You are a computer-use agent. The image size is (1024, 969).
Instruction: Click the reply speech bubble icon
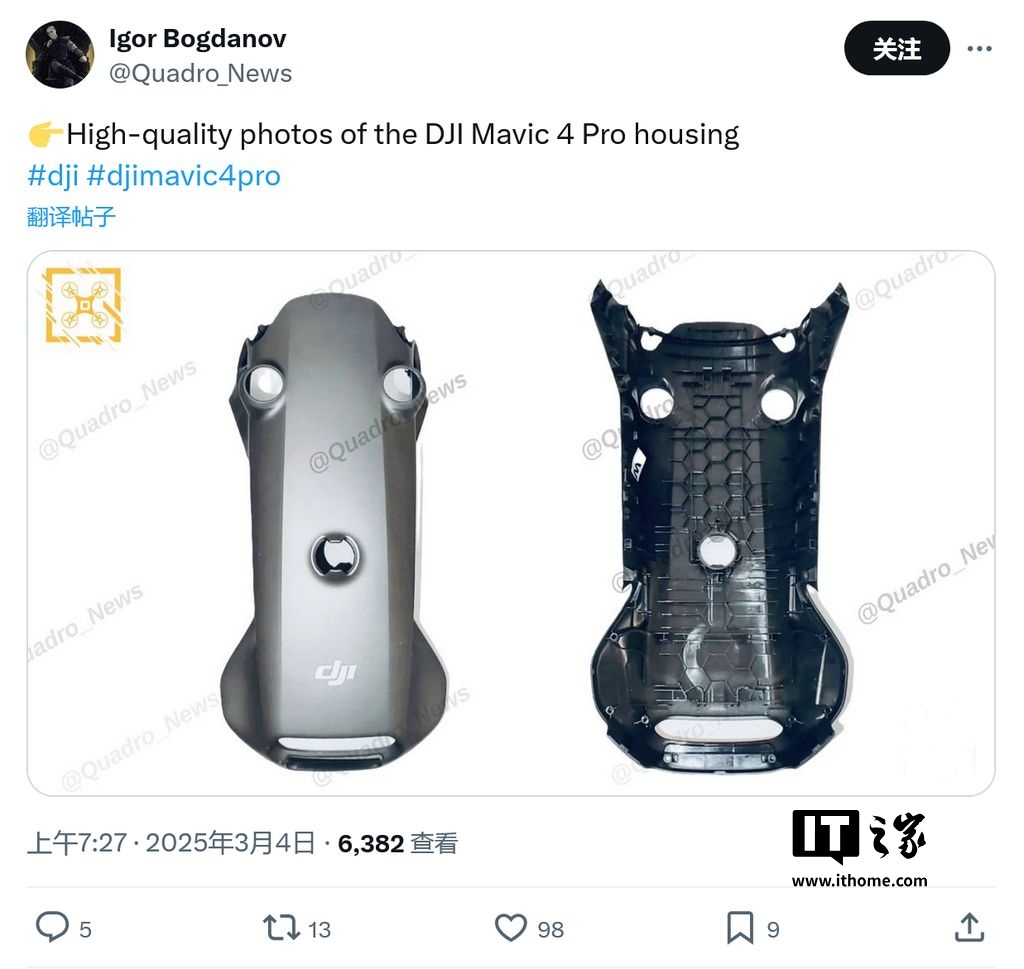coord(52,927)
